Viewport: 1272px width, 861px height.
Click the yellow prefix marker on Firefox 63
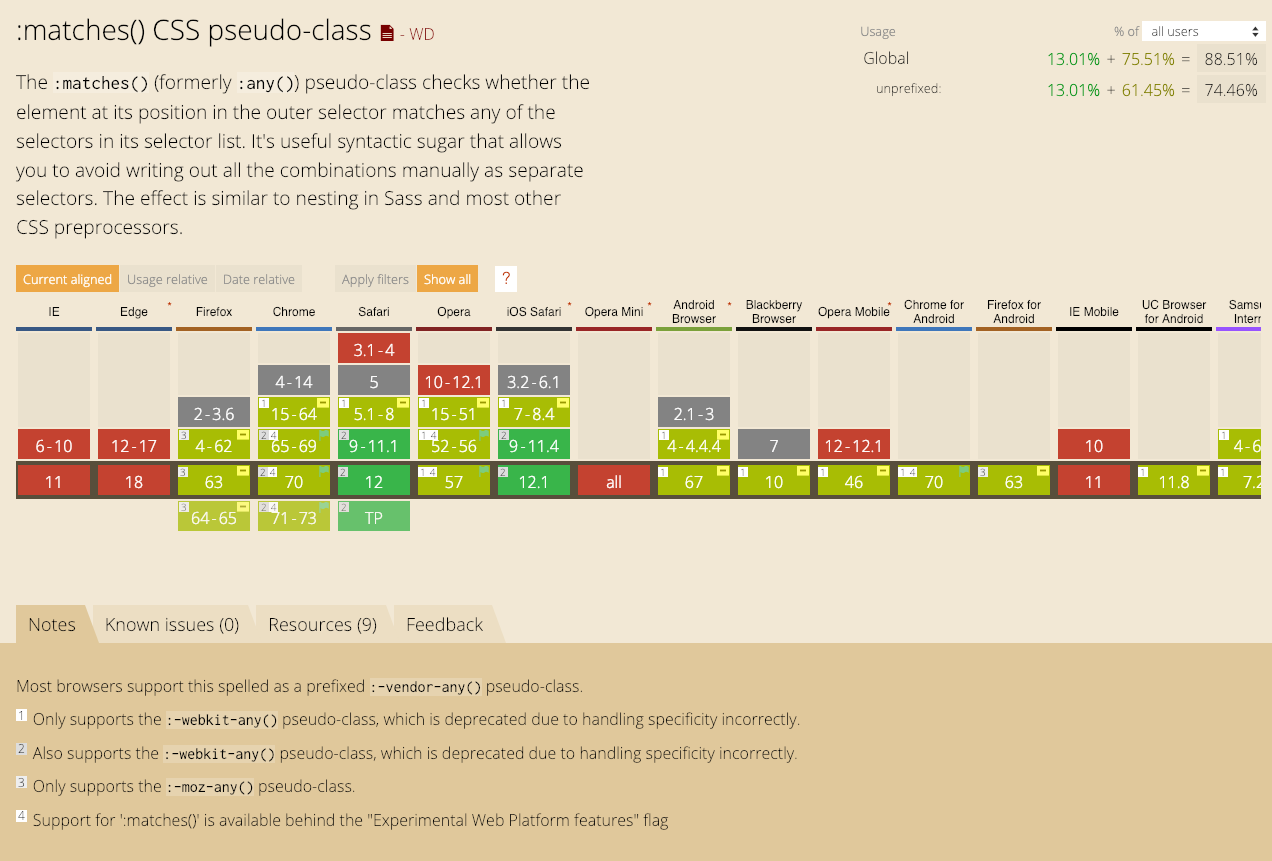[243, 471]
